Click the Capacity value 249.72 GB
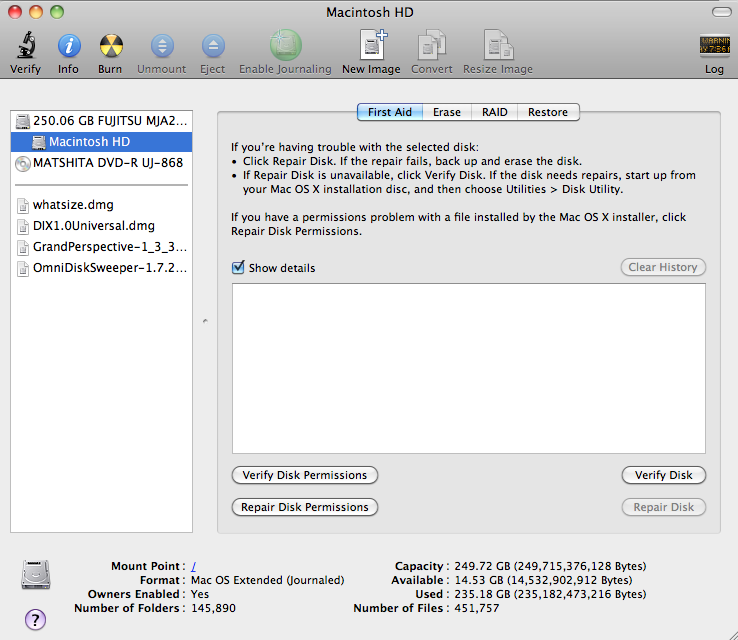The width and height of the screenshot is (738, 640). pos(550,566)
